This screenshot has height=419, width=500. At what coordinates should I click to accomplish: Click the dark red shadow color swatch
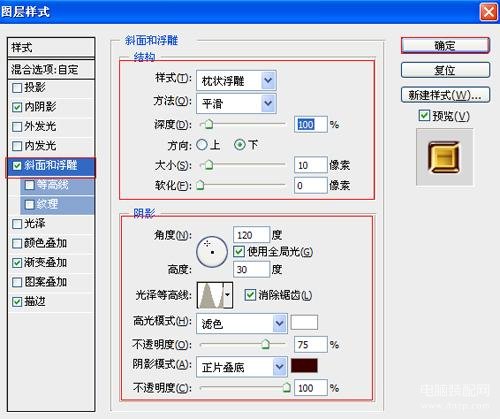coord(304,366)
